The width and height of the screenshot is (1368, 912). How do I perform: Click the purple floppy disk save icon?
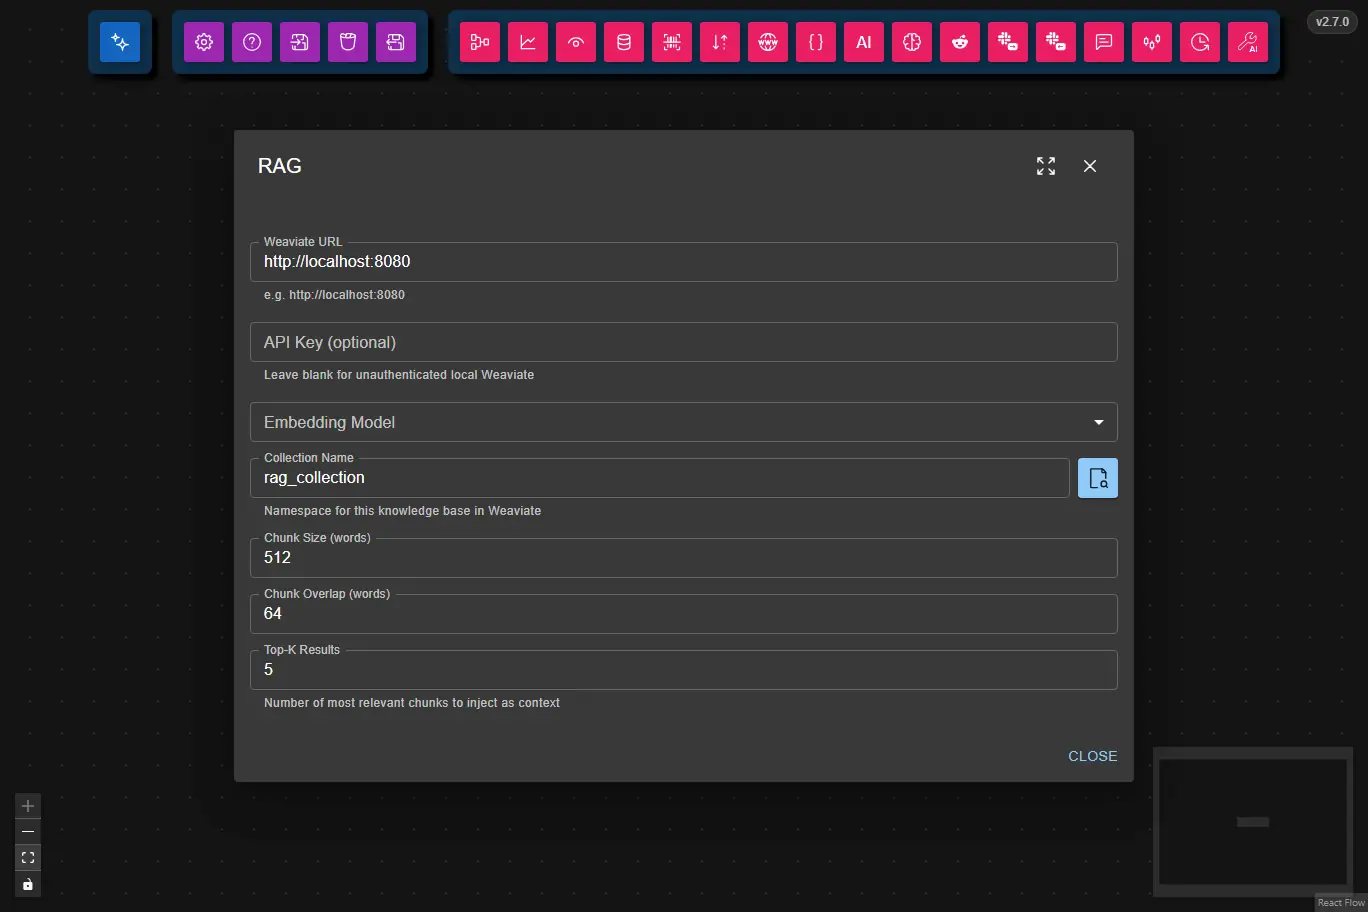coord(396,42)
